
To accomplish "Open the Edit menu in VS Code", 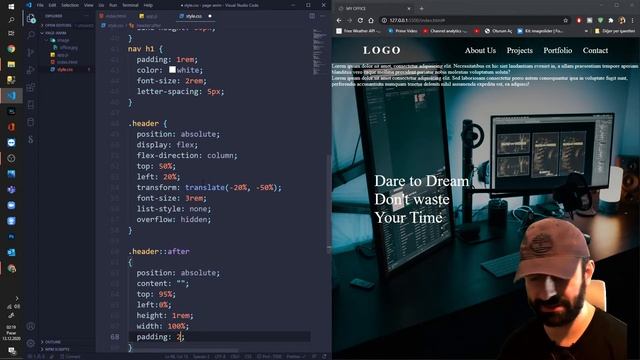I will 52,5.
